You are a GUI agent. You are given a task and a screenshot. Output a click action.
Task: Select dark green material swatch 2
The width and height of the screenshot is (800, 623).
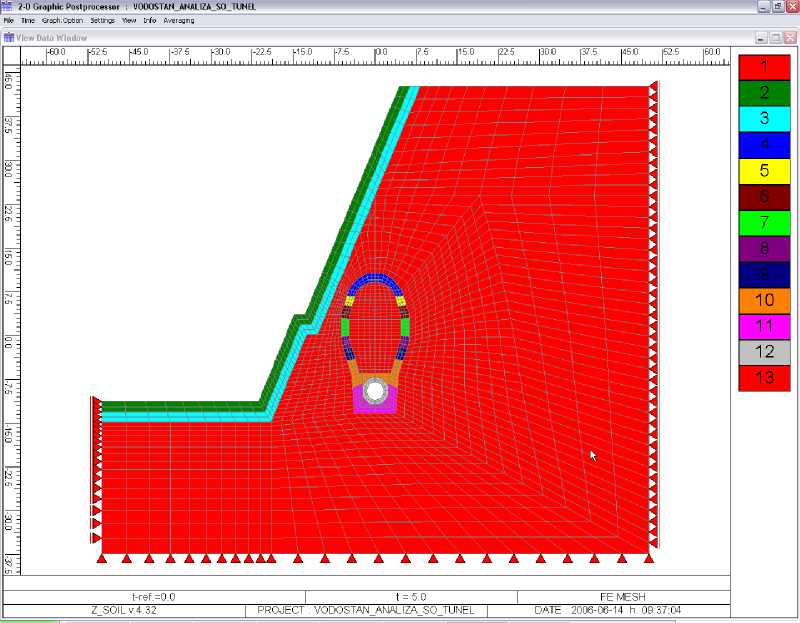764,93
